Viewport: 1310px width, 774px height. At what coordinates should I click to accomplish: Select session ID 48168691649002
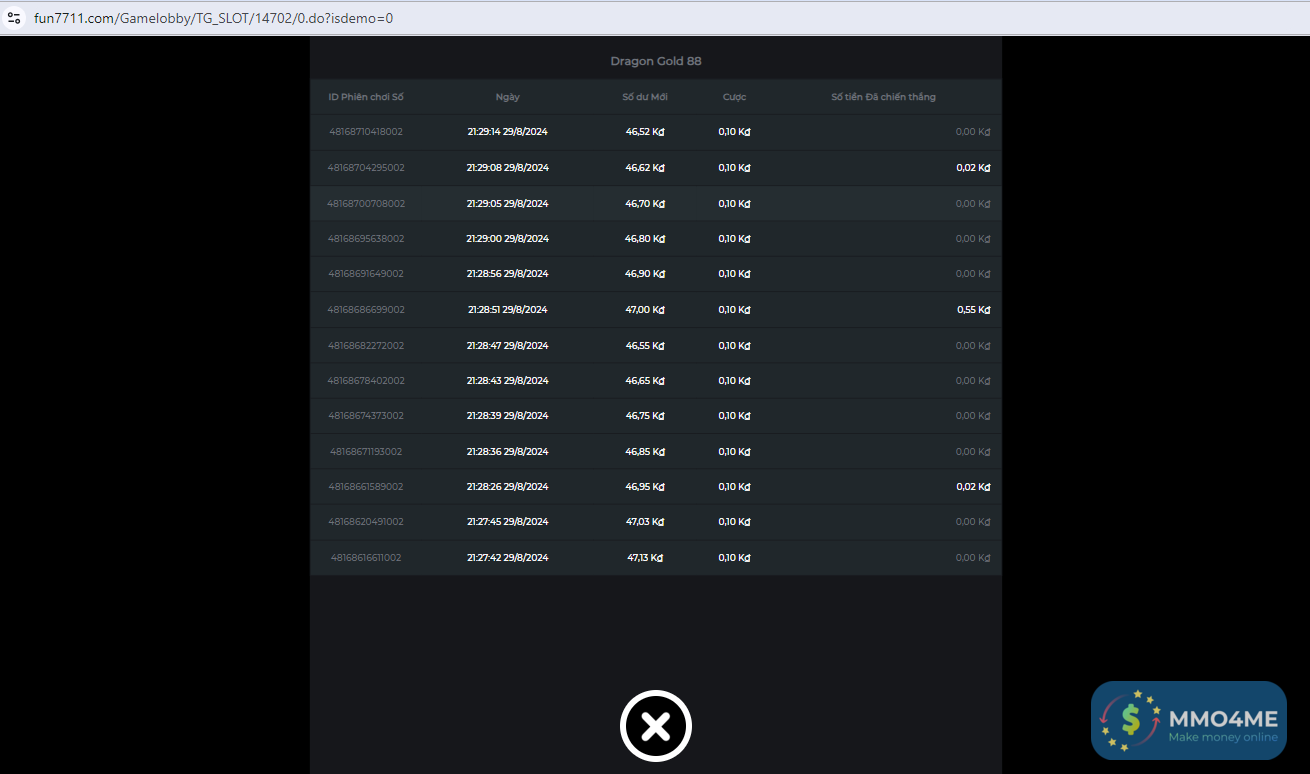[366, 274]
